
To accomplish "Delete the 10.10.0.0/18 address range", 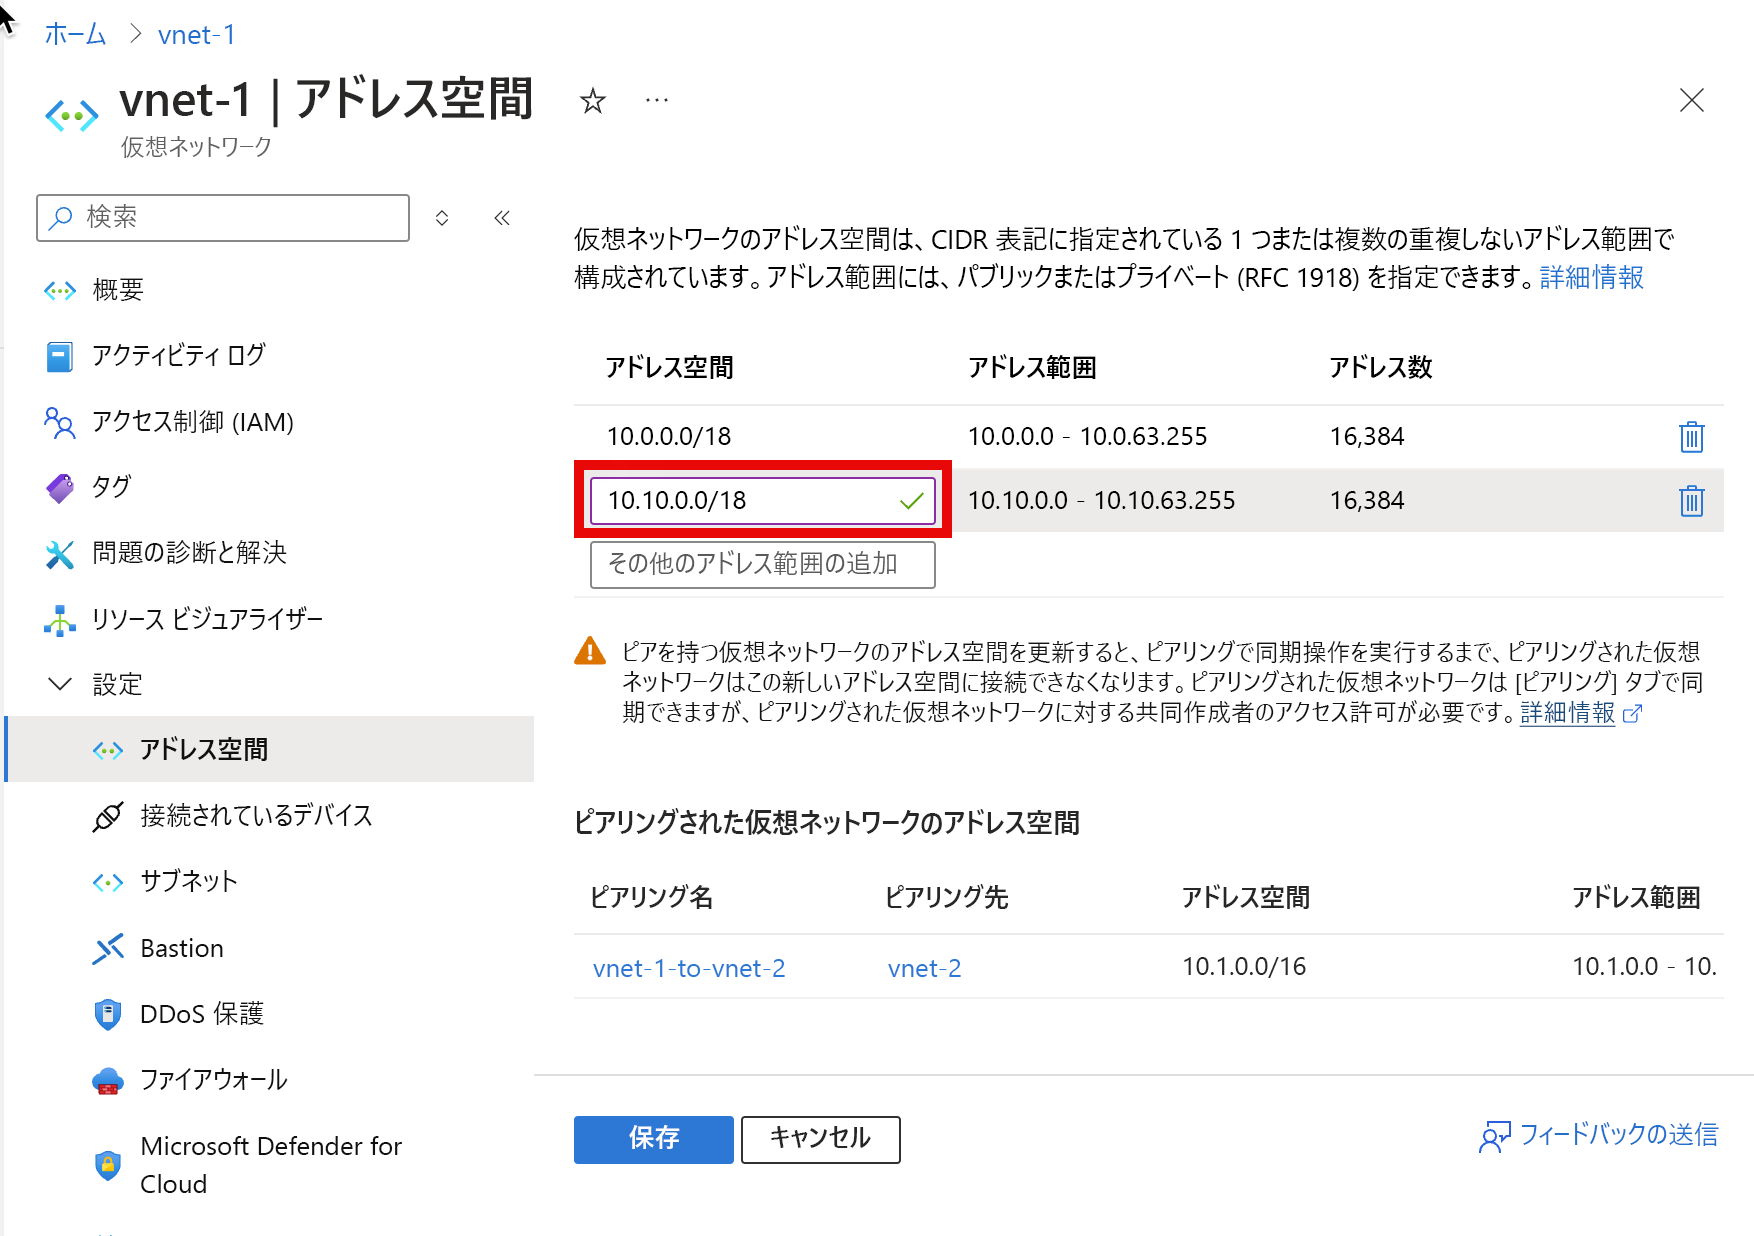I will click(x=1691, y=501).
